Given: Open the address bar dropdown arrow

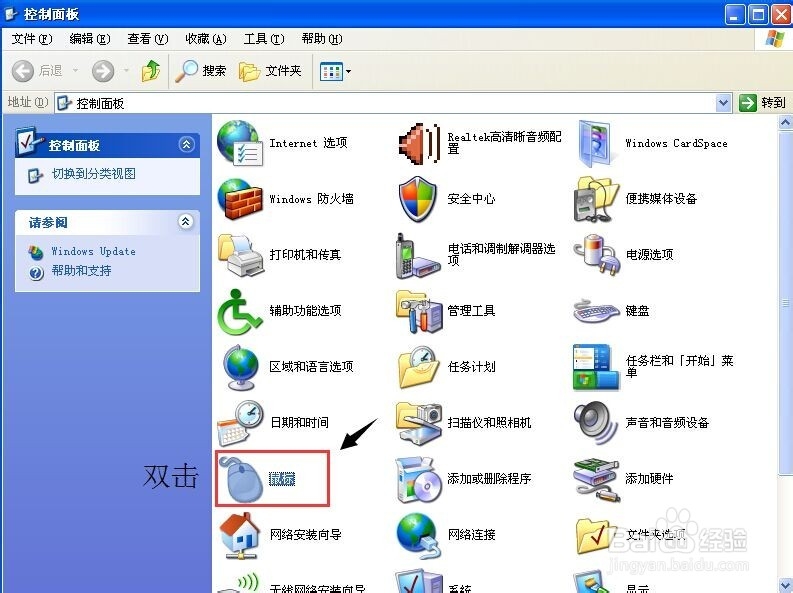Looking at the screenshot, I should click(724, 103).
